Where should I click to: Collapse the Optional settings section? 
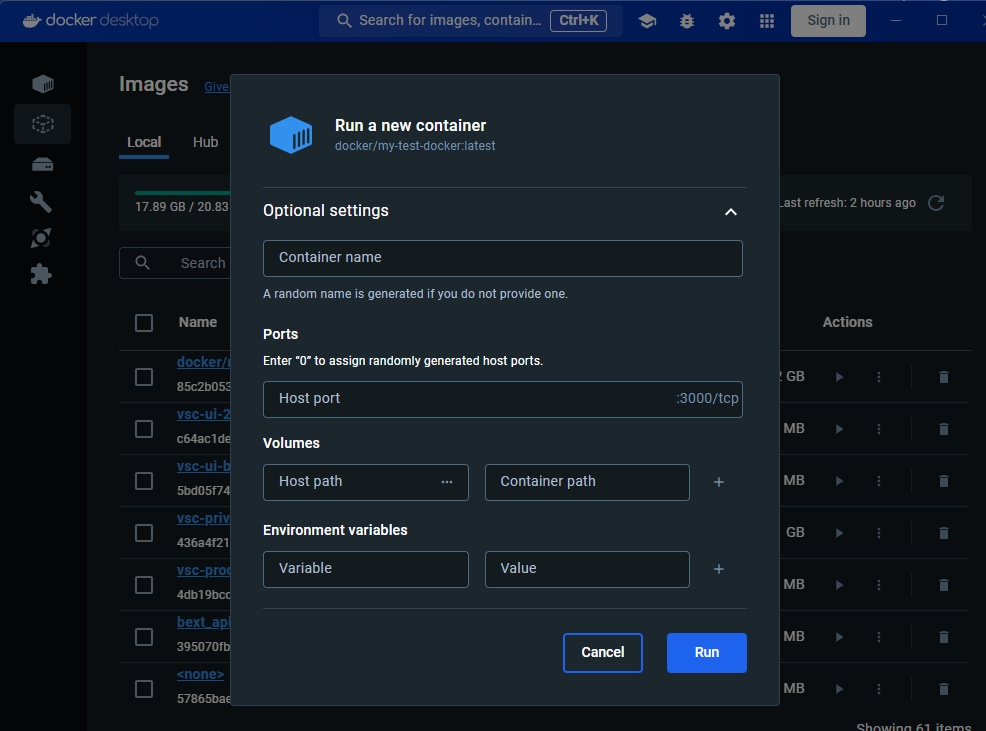tap(731, 212)
